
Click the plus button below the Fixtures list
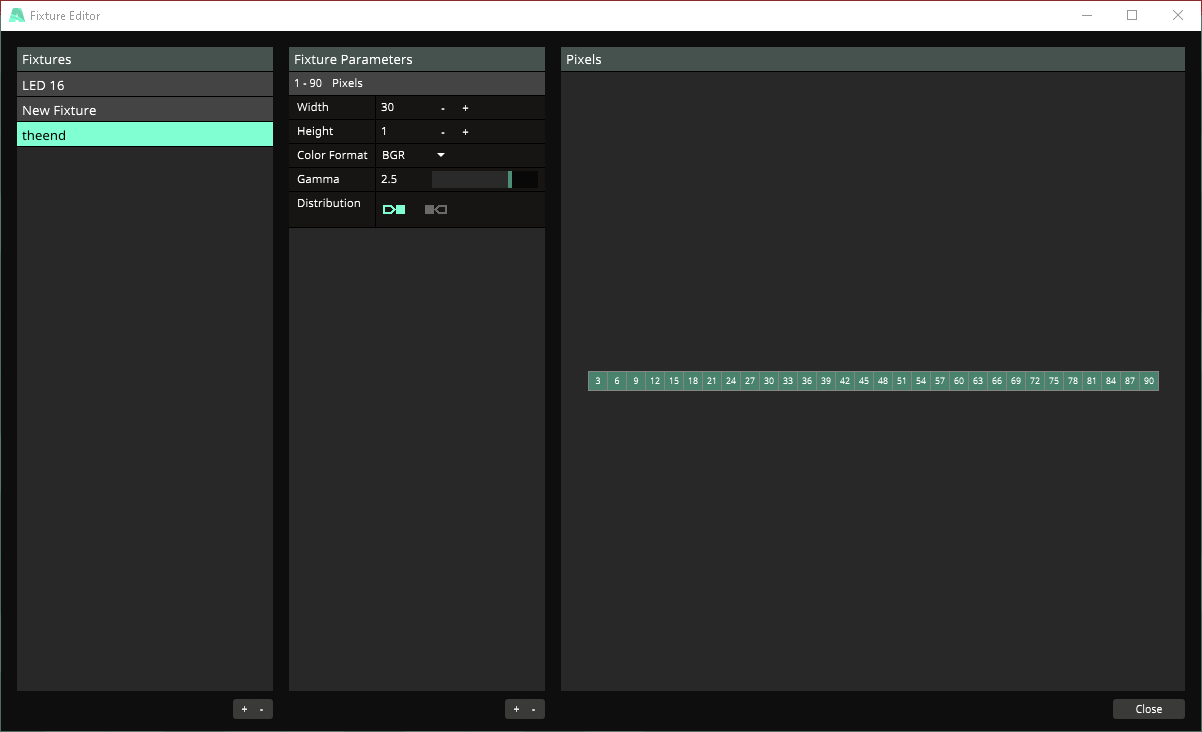click(244, 709)
